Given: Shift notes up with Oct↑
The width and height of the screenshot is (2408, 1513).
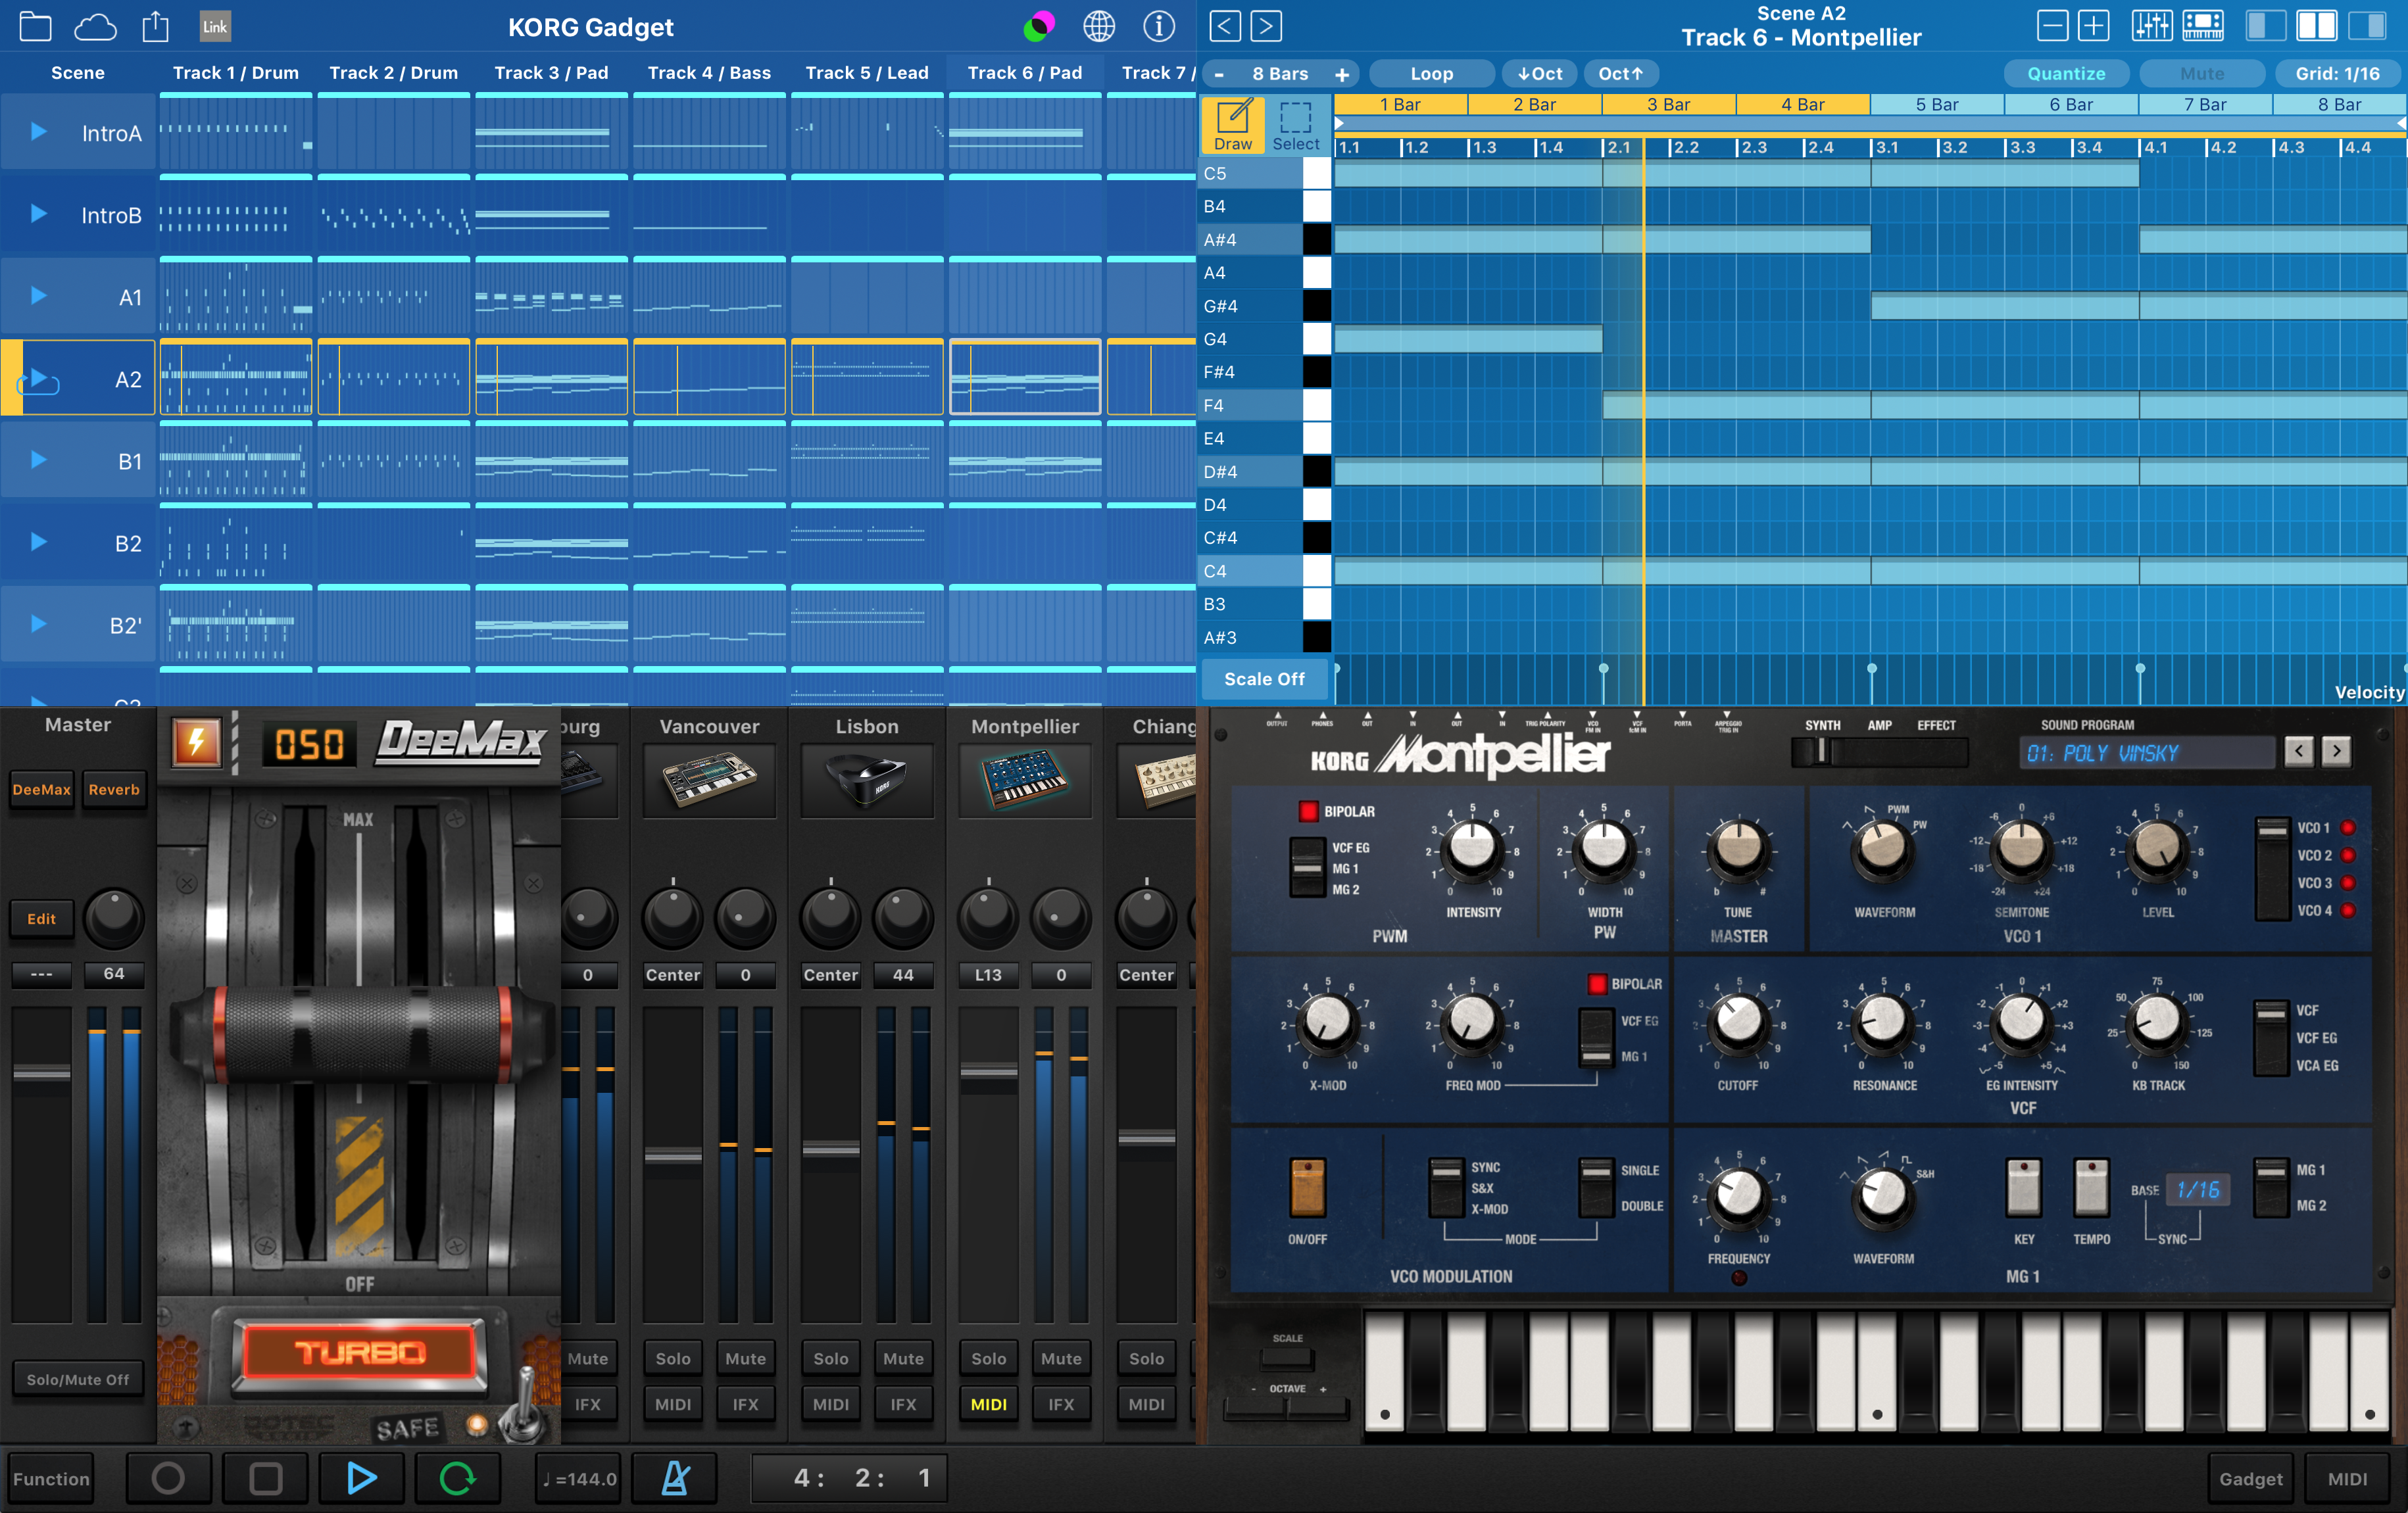Looking at the screenshot, I should click(1620, 73).
